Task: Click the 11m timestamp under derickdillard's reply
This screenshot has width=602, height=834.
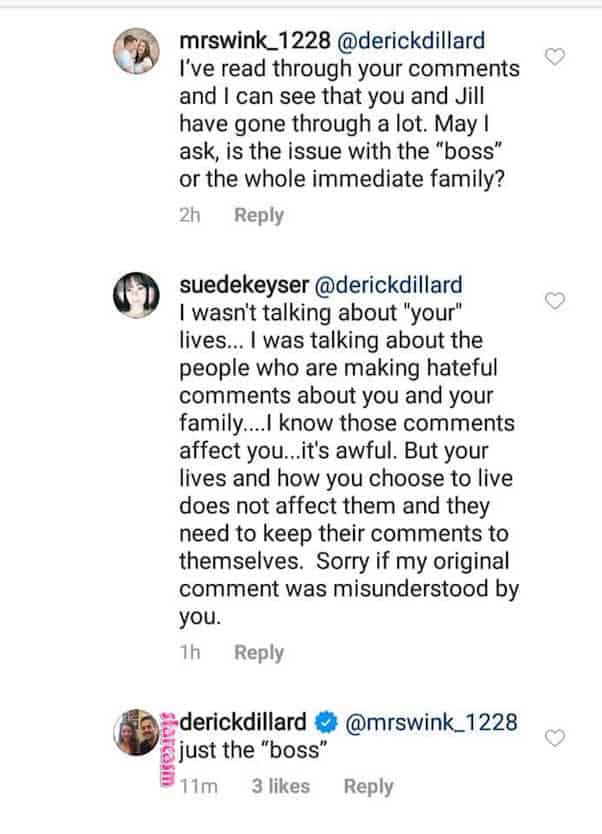Action: (200, 786)
